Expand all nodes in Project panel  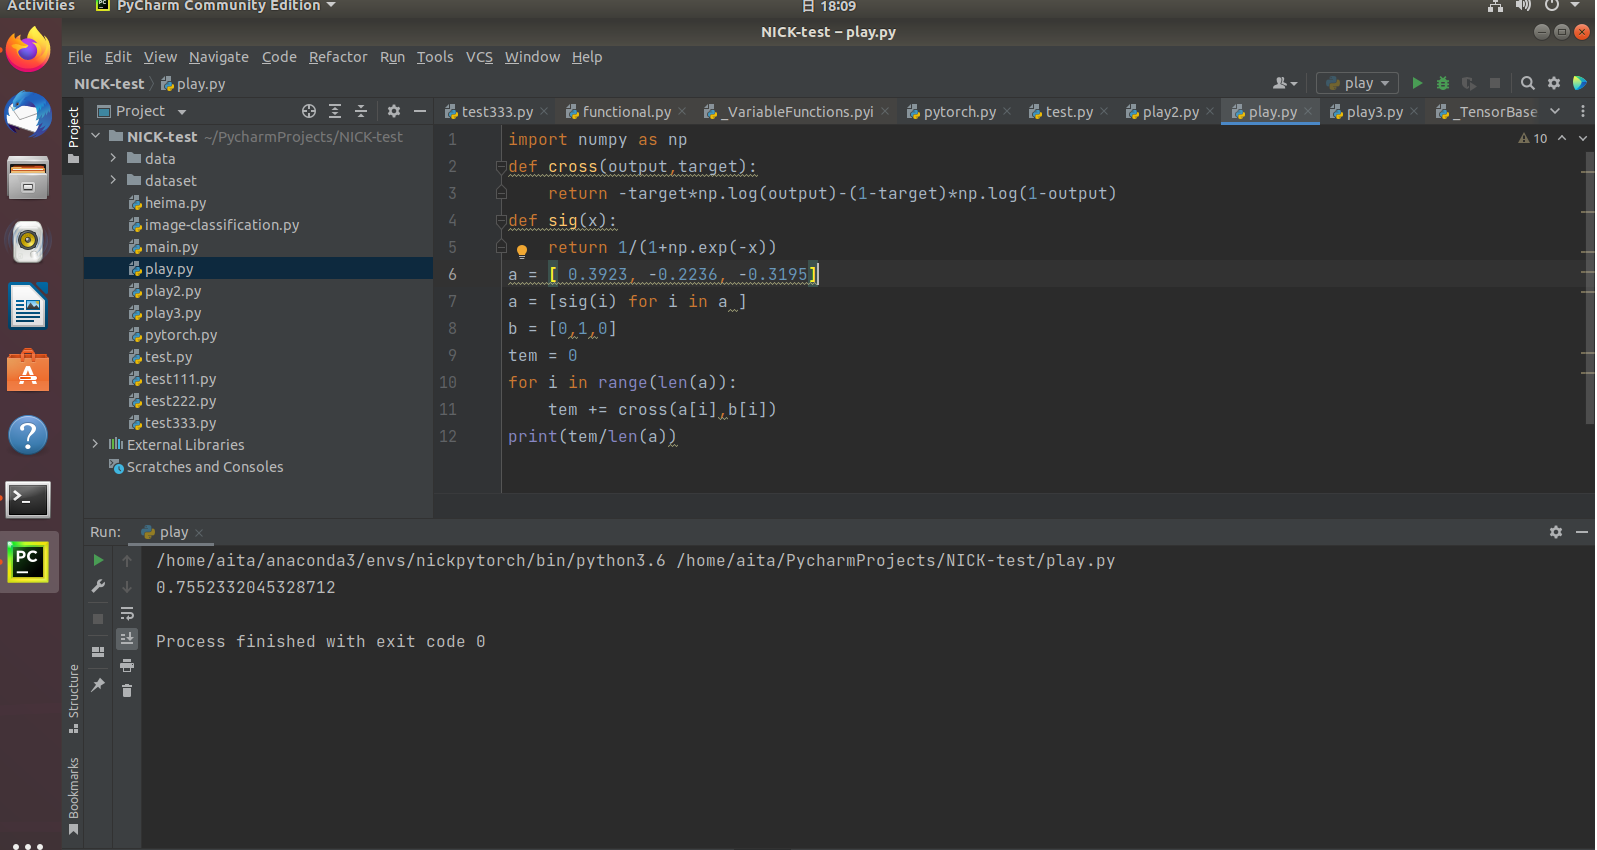point(335,111)
